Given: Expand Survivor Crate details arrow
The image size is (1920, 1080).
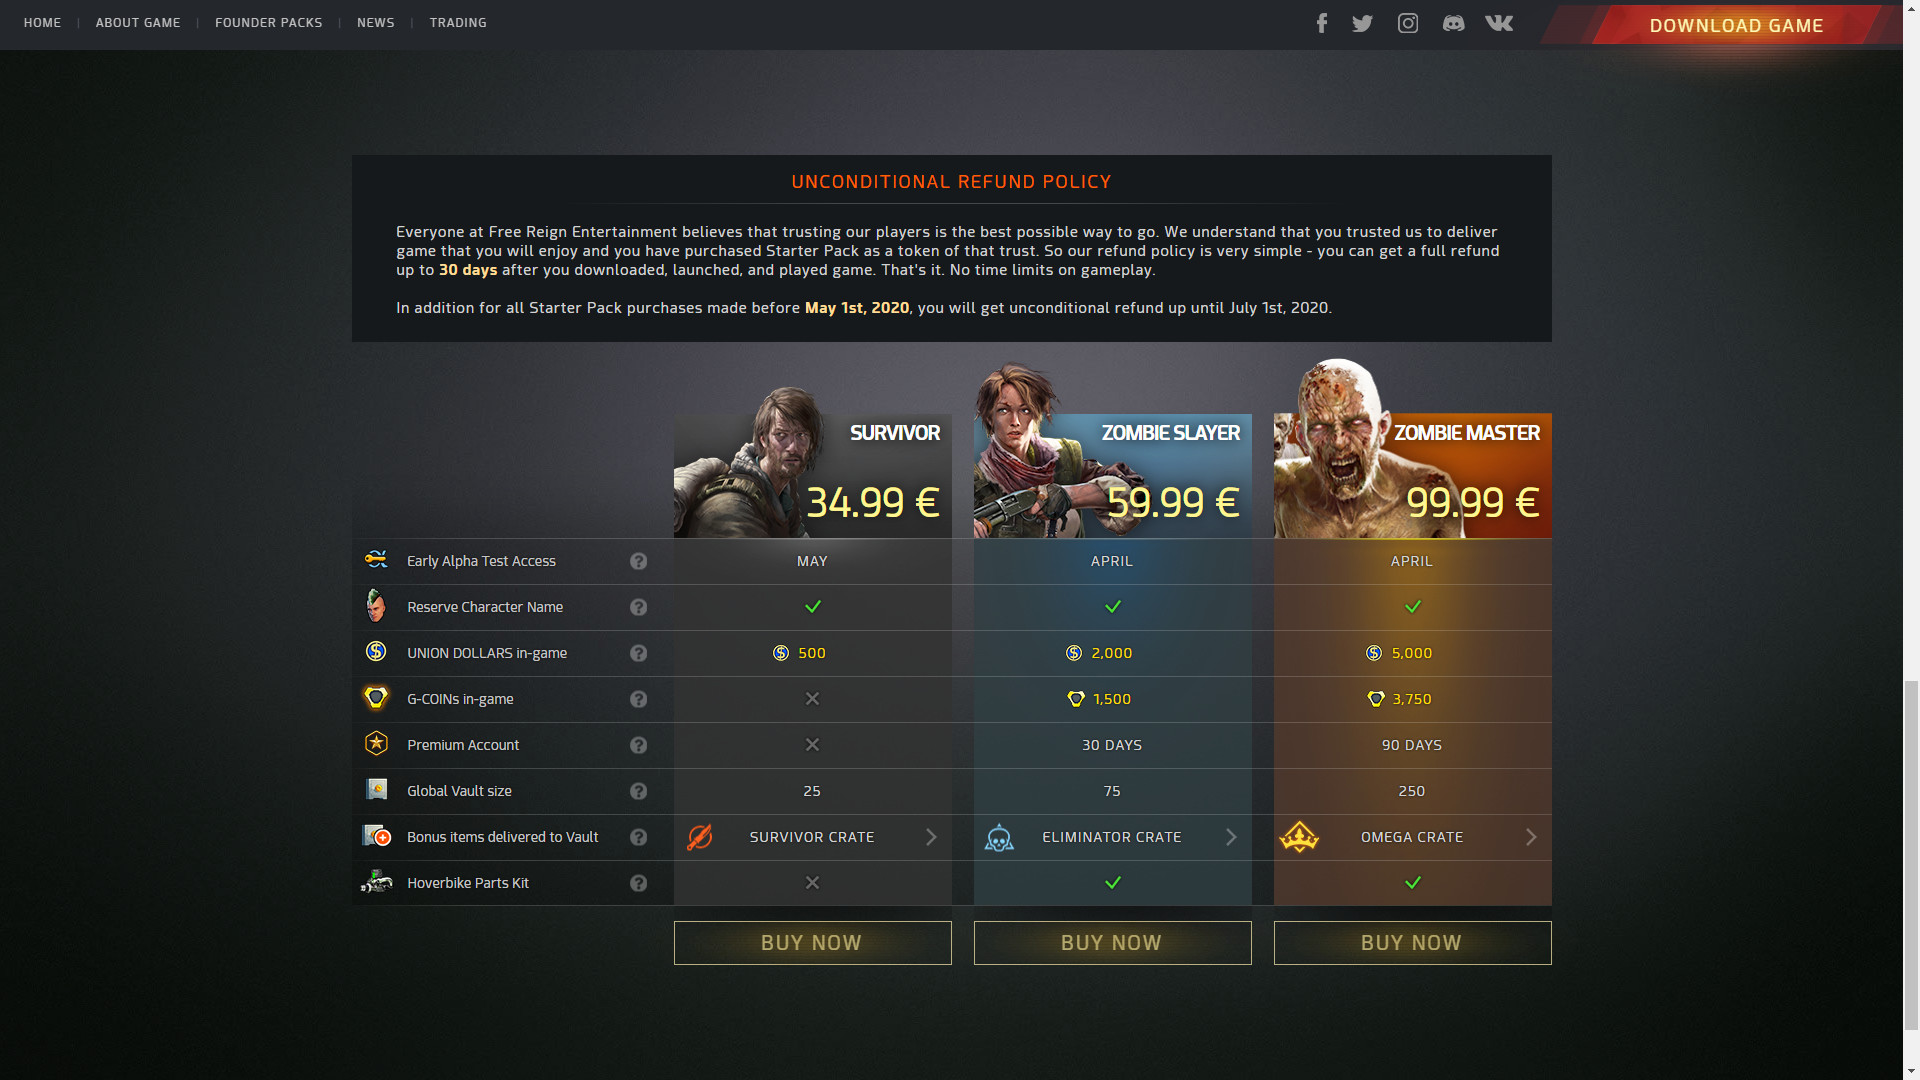Looking at the screenshot, I should [x=931, y=837].
